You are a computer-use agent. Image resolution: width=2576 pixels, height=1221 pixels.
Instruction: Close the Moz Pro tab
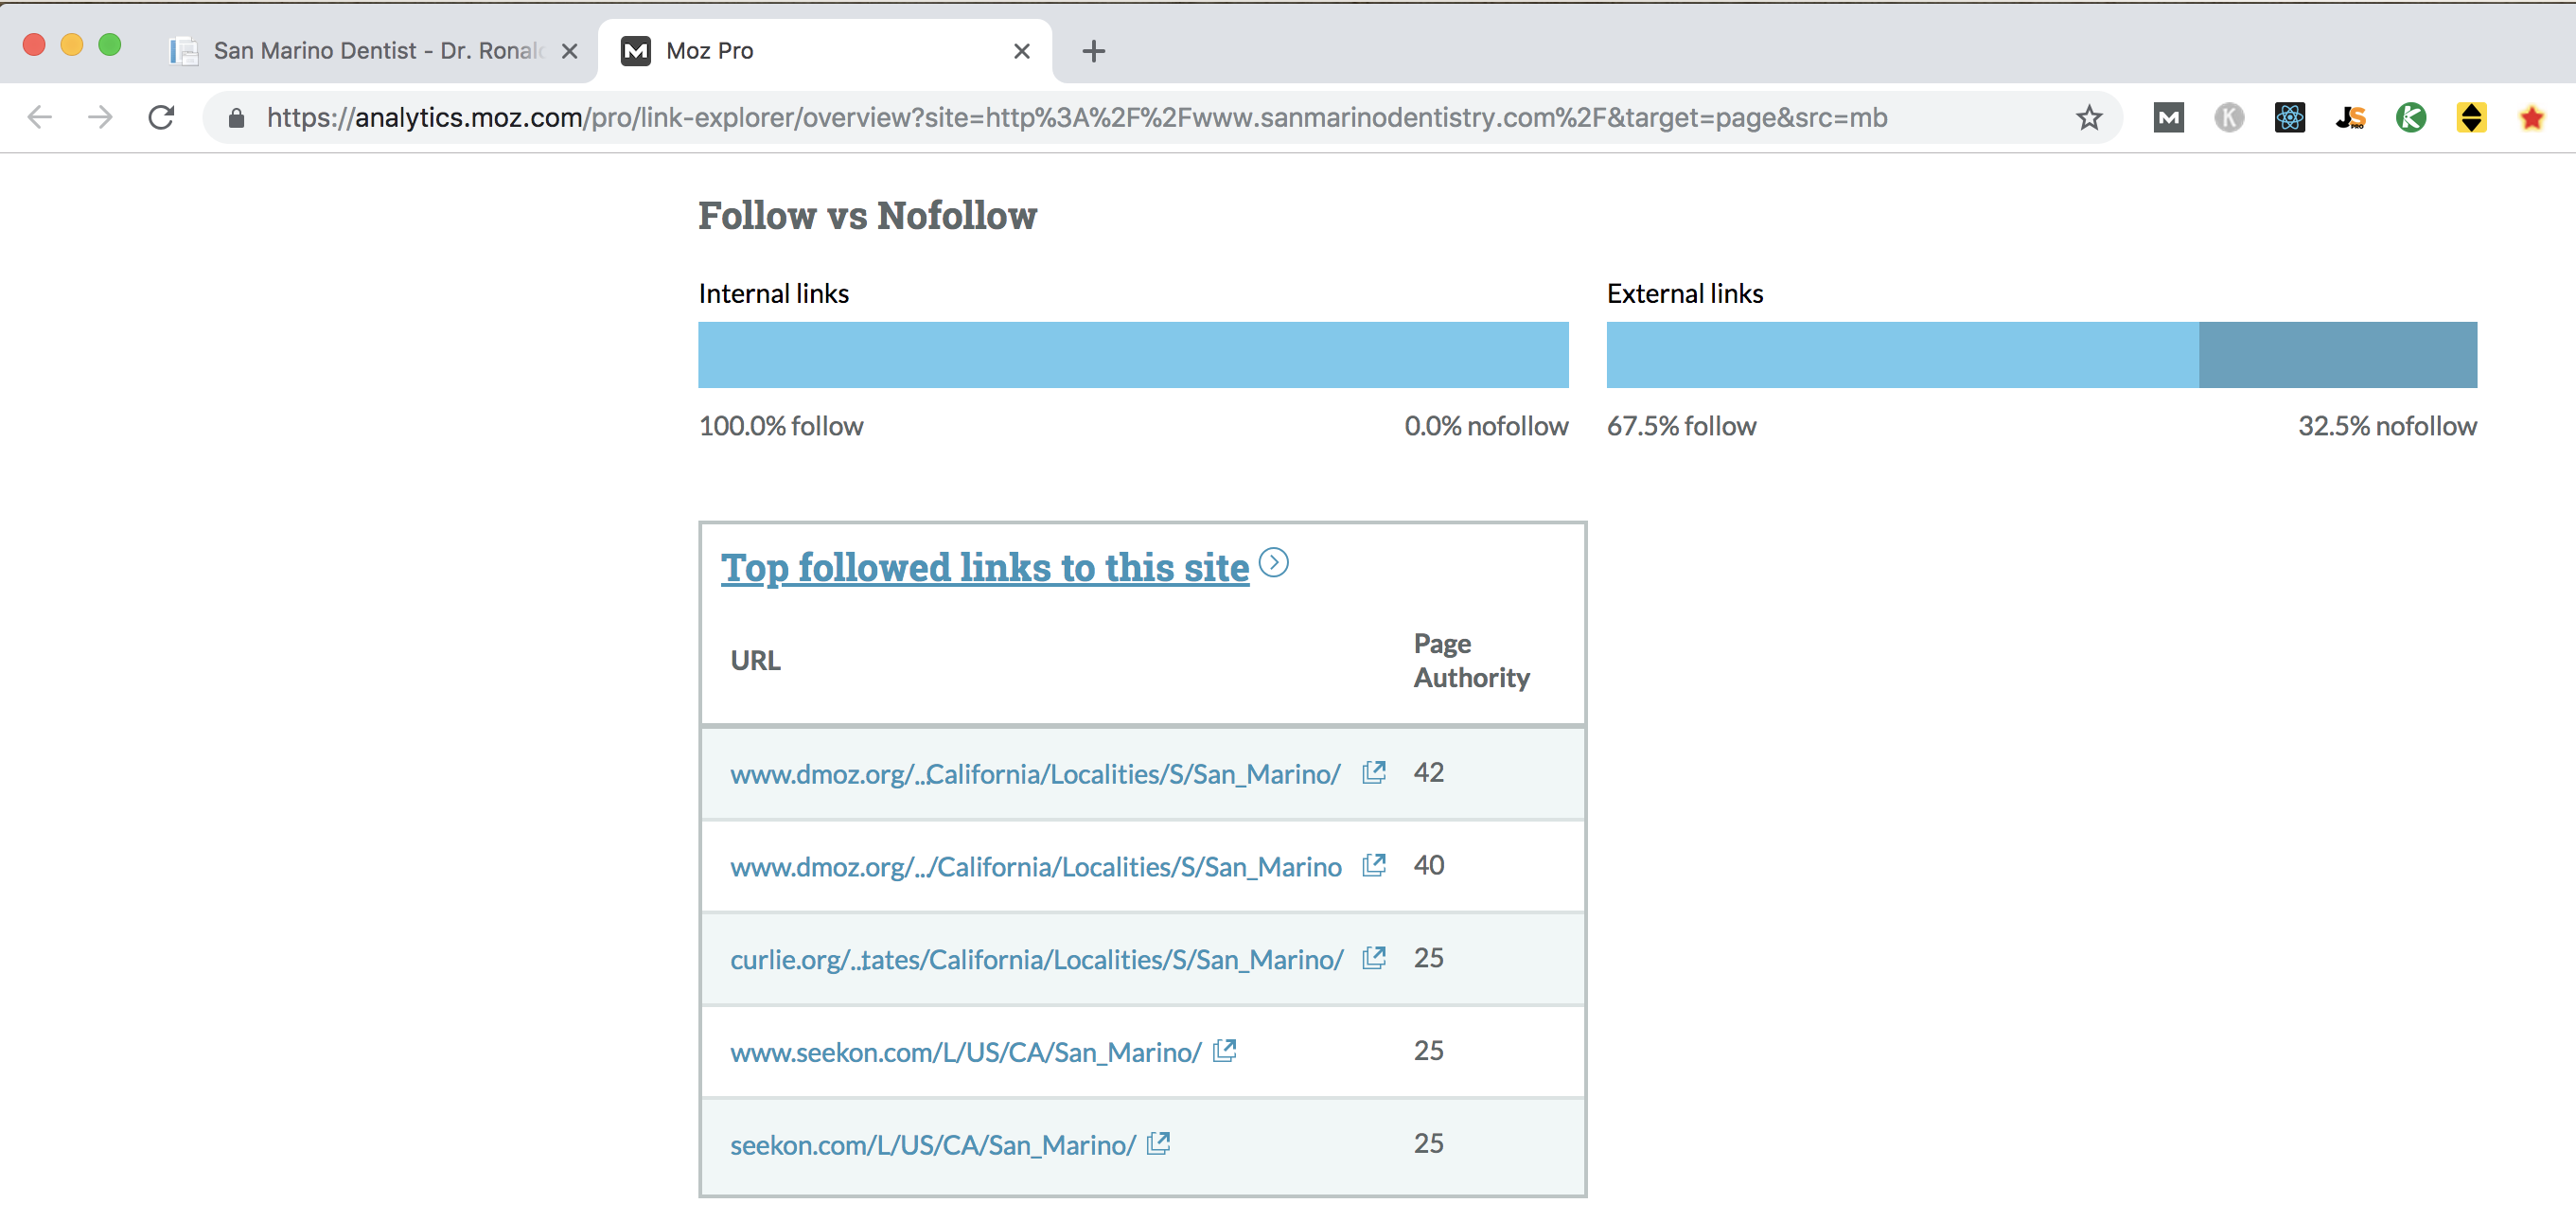click(x=1021, y=51)
